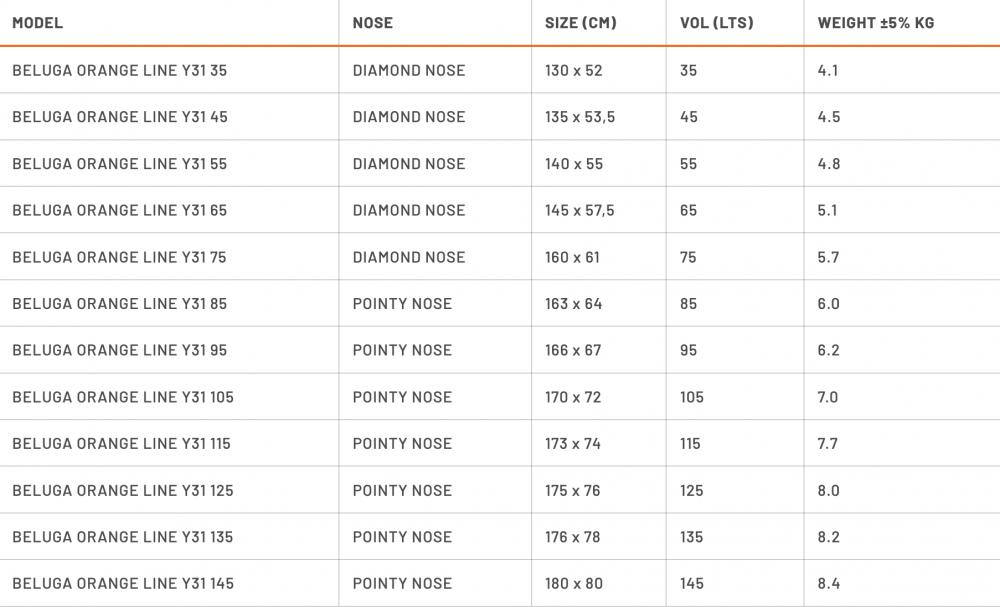The width and height of the screenshot is (1000, 607).
Task: Click the Beluga Orange Line Y31 145 cell
Action: [x=123, y=584]
